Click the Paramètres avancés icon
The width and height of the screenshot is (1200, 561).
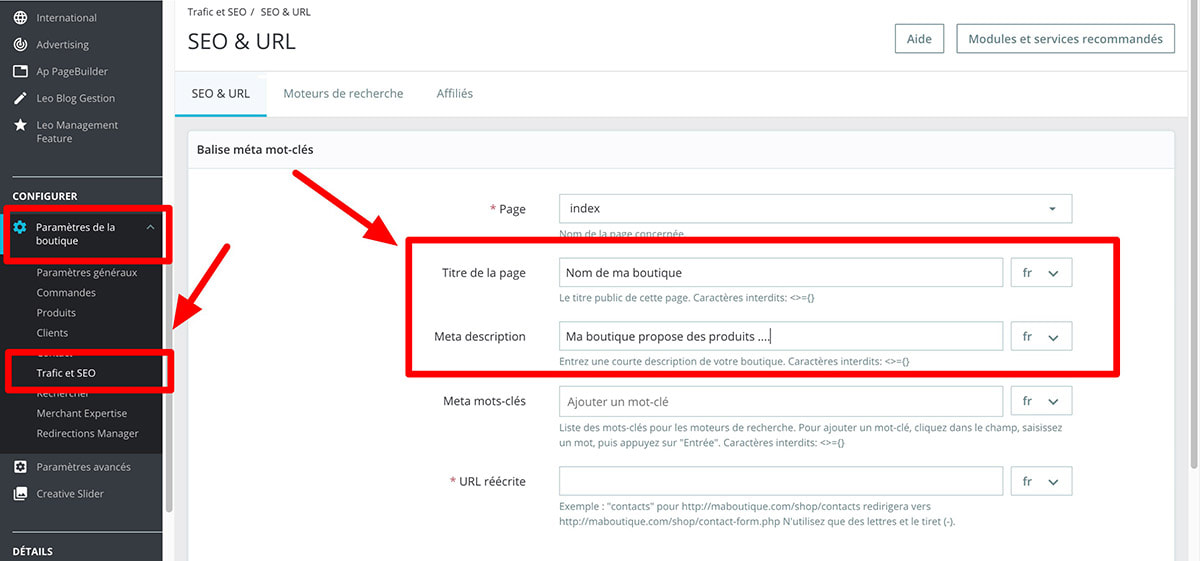(x=20, y=467)
